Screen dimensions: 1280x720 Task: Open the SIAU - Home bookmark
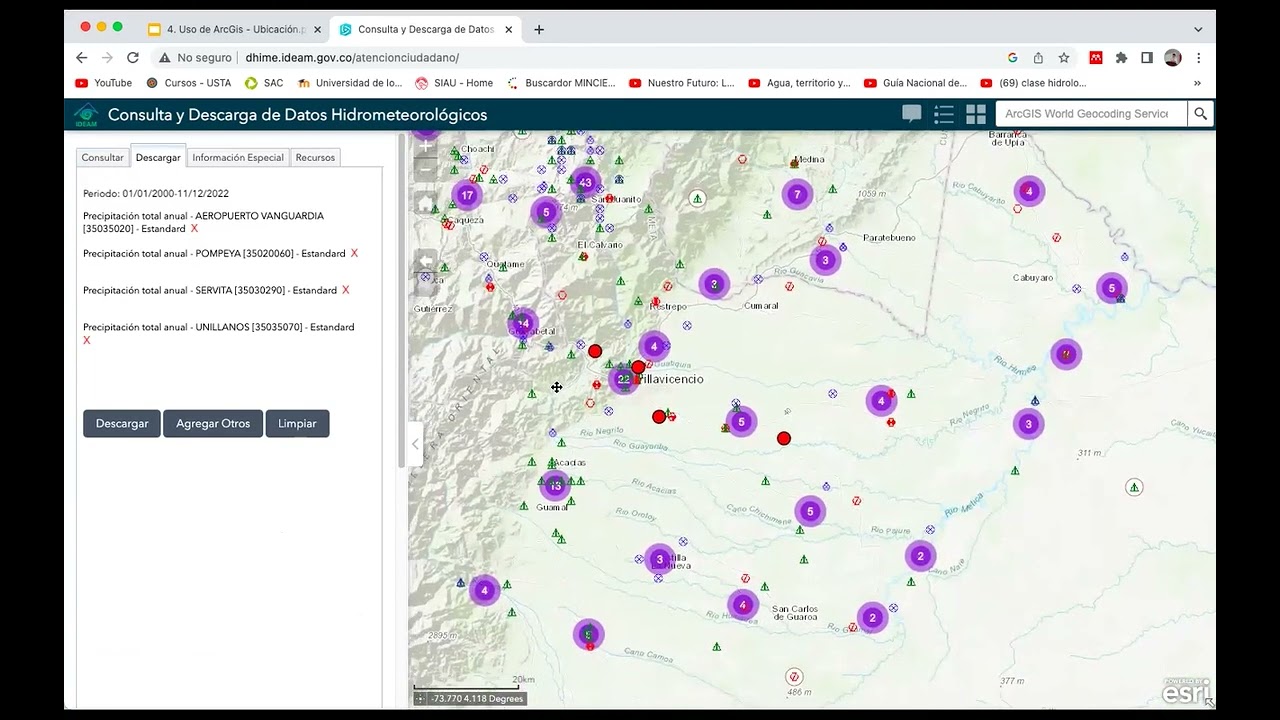point(454,83)
